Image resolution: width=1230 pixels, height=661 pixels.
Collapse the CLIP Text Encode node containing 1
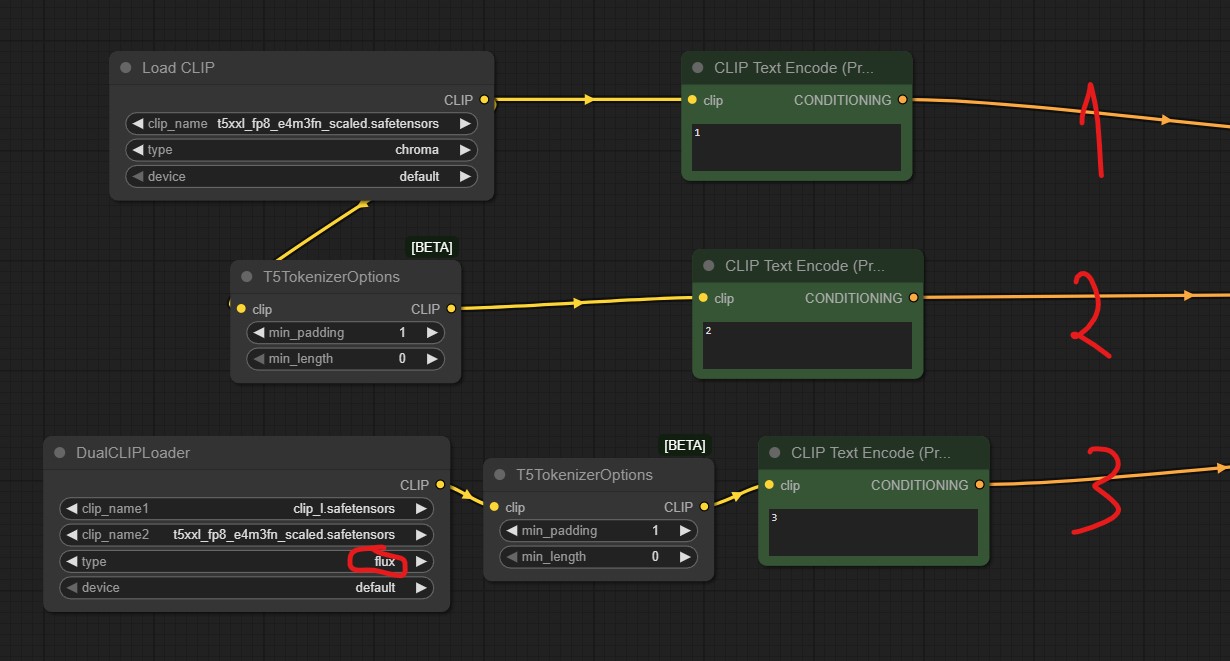point(698,68)
